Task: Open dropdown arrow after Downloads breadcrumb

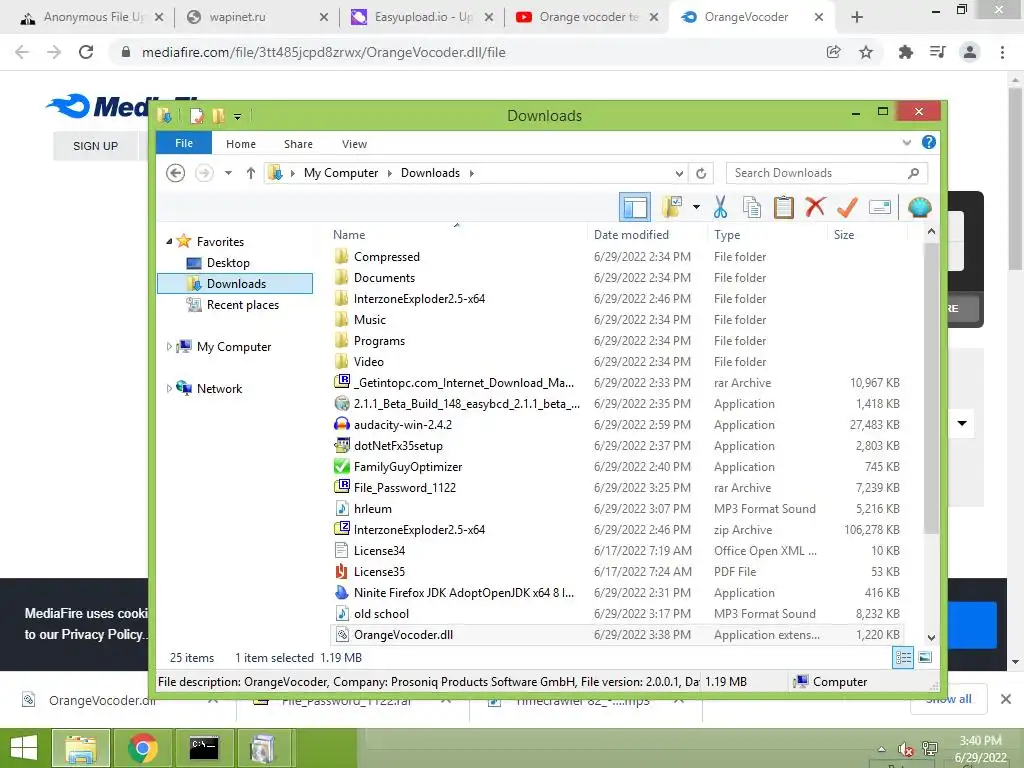Action: (x=471, y=173)
